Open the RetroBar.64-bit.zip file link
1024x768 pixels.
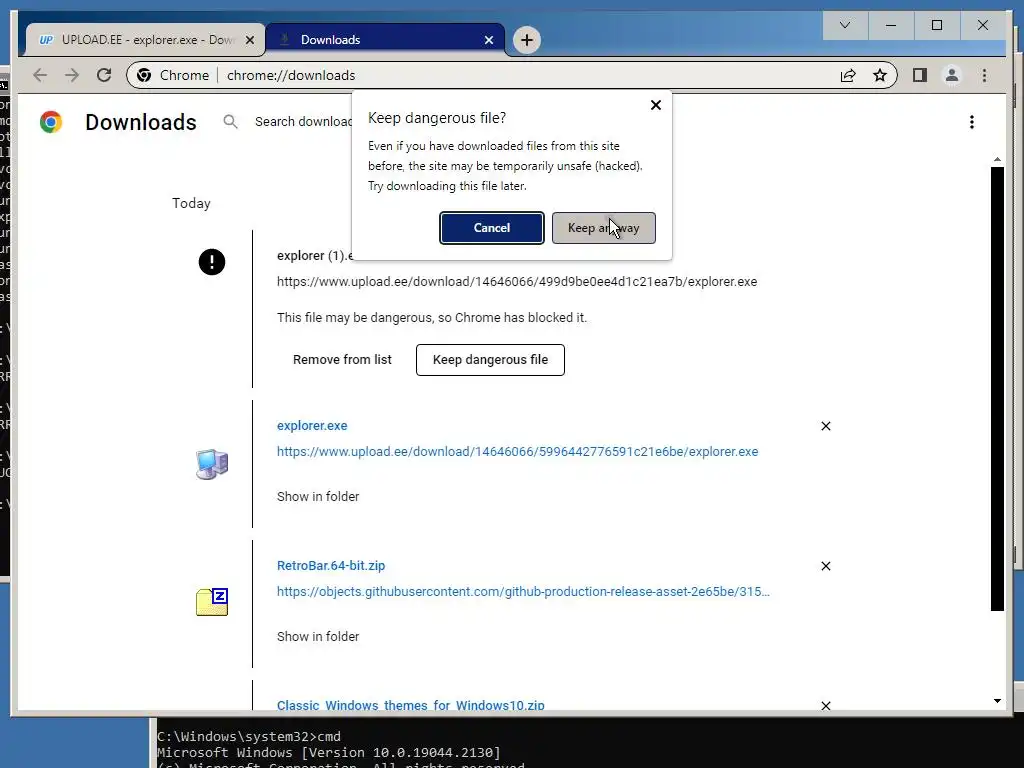331,566
